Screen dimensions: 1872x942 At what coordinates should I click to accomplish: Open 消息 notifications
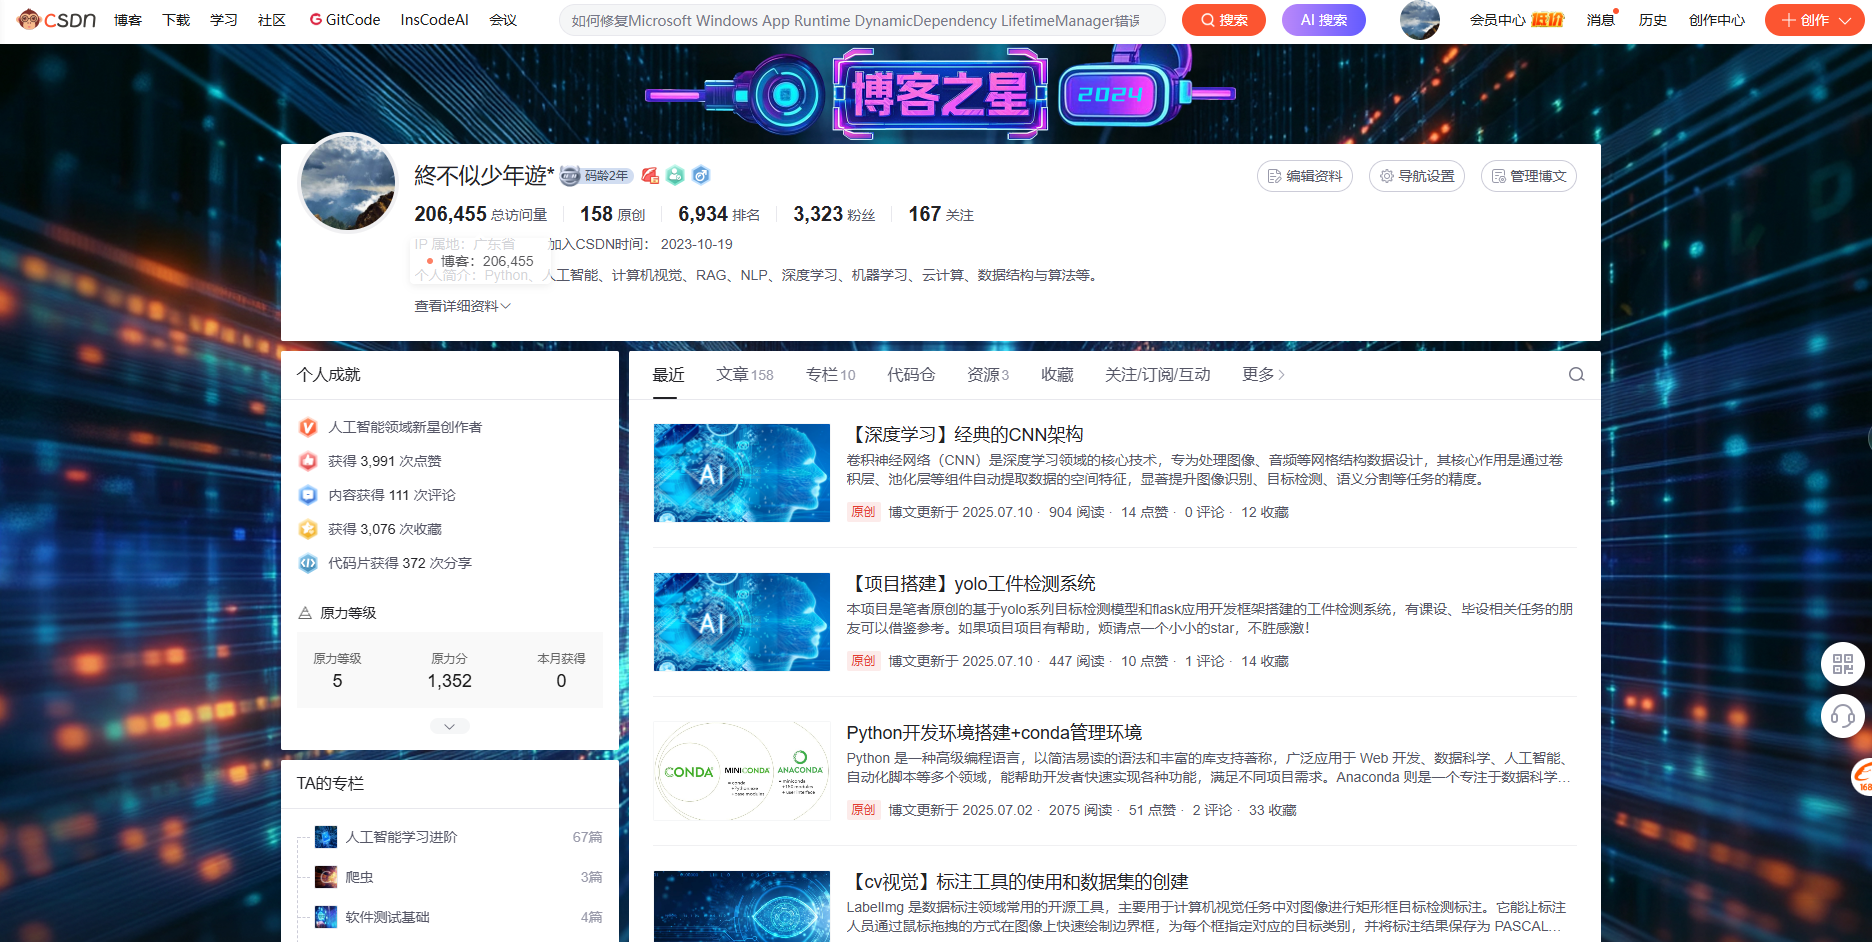[x=1601, y=20]
